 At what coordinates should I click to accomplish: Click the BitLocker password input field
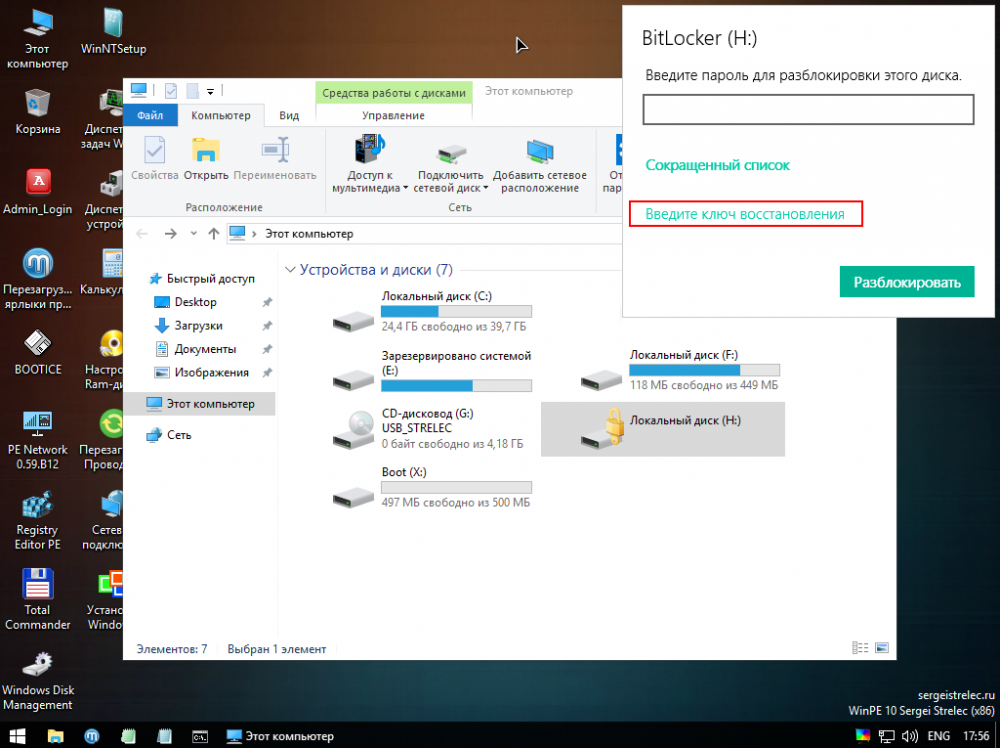(807, 110)
